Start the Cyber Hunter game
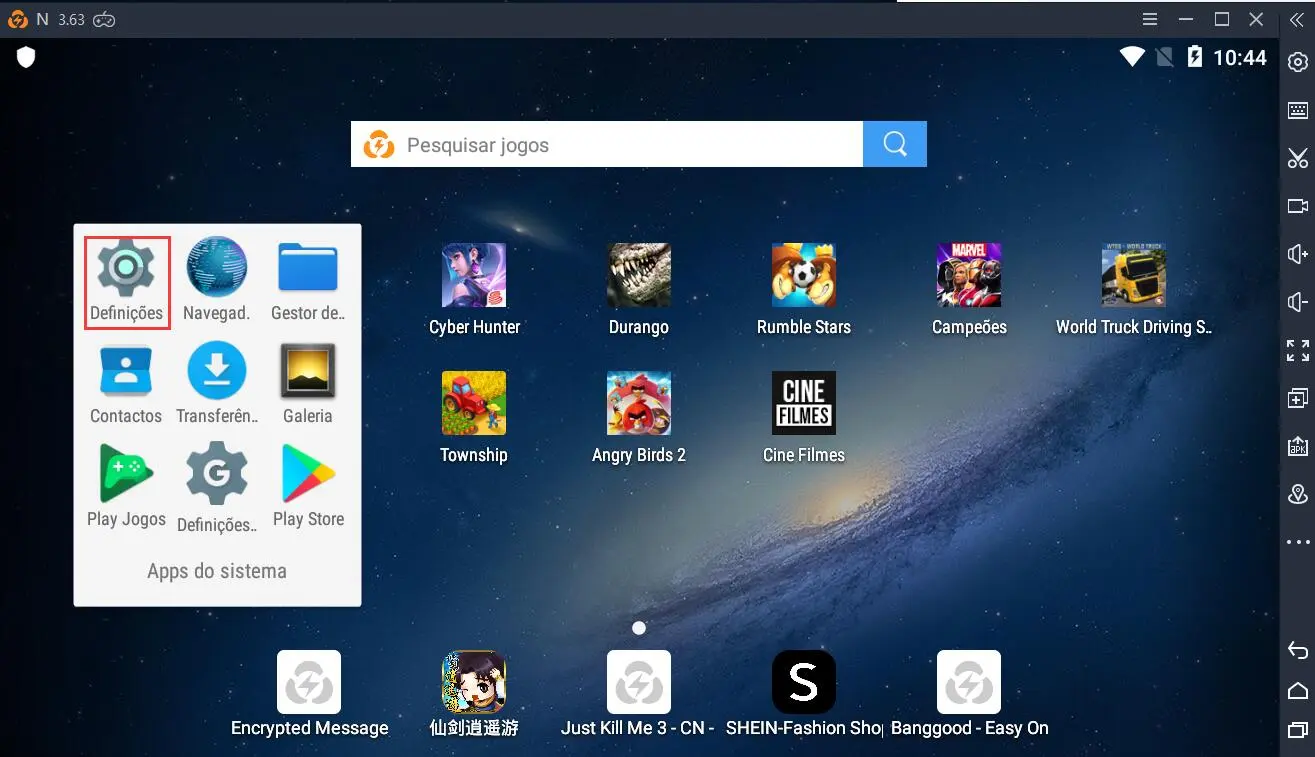Image resolution: width=1315 pixels, height=757 pixels. pyautogui.click(x=474, y=290)
